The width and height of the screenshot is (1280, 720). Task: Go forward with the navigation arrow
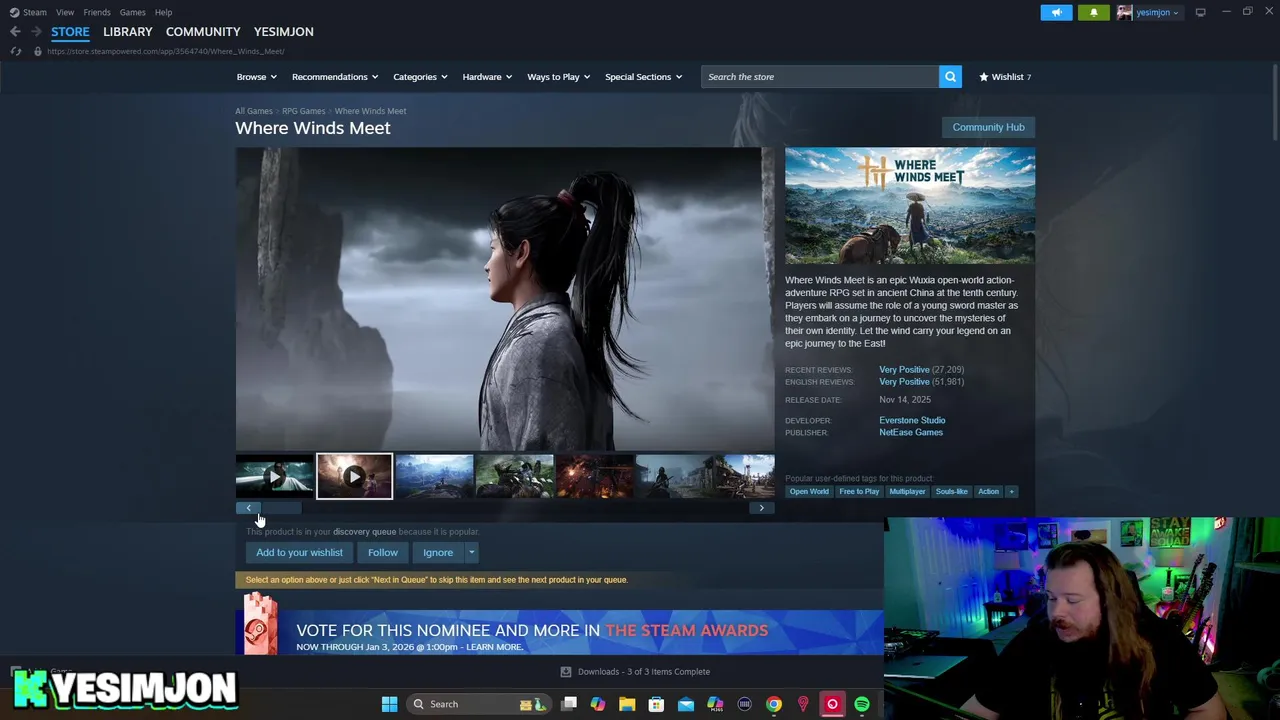[x=36, y=32]
